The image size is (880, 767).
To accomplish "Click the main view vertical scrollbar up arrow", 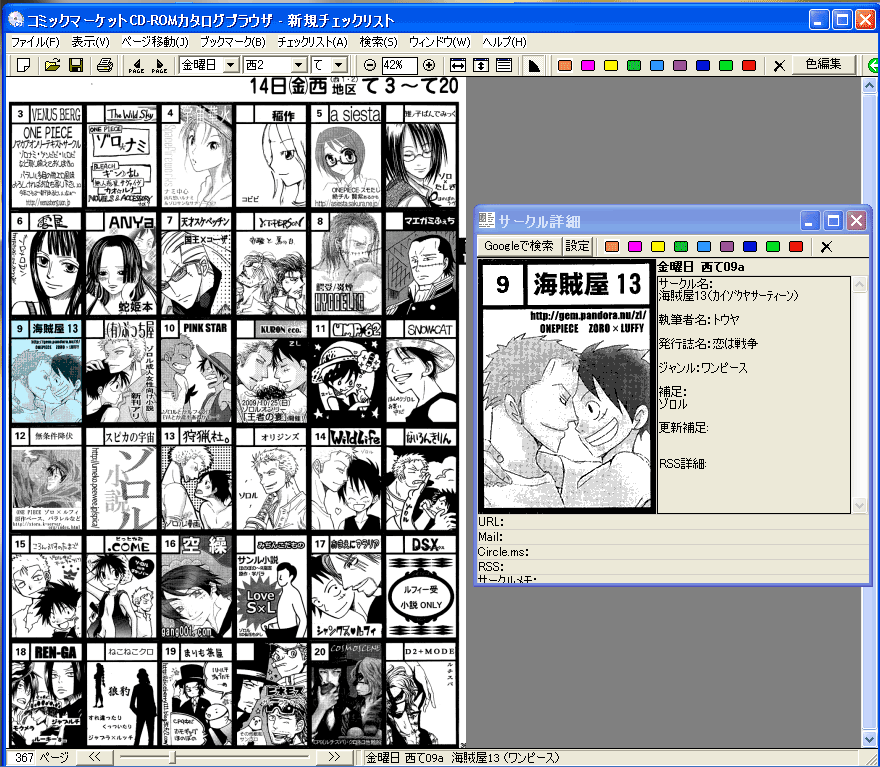I will (x=869, y=86).
